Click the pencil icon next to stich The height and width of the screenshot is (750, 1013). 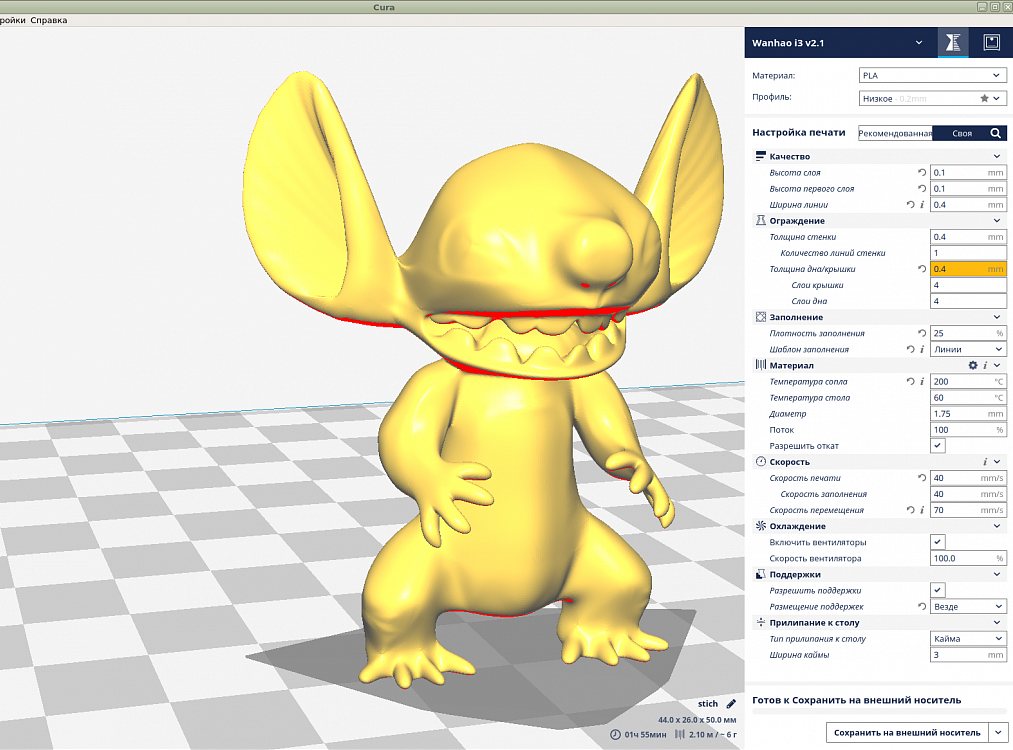(731, 704)
